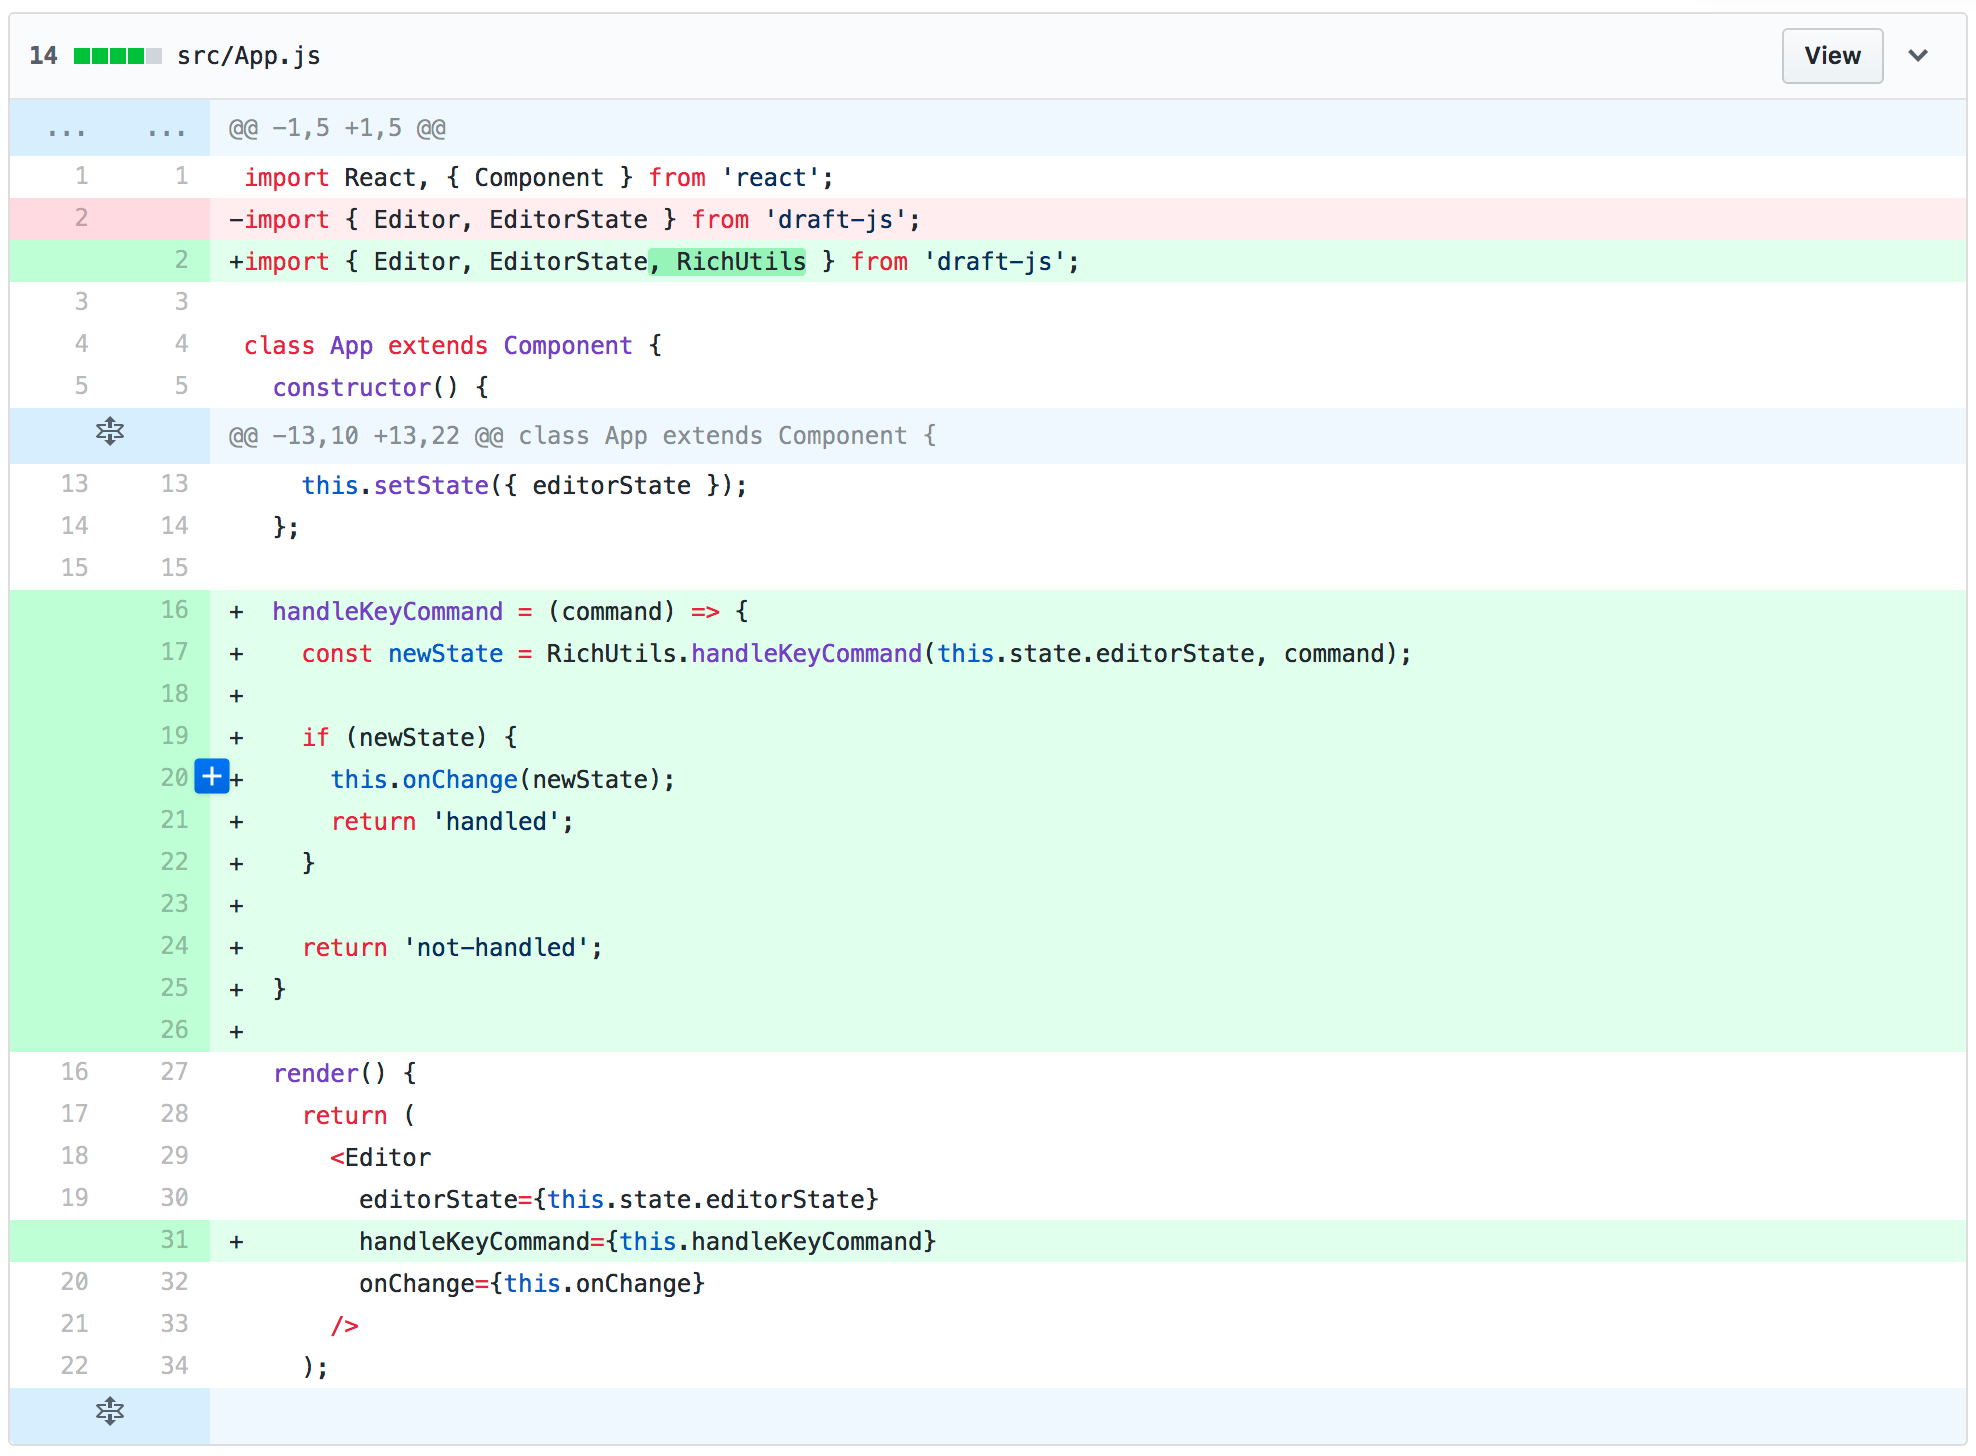Click new line number 16 beside handleKeyCommand
The width and height of the screenshot is (1976, 1456).
click(x=173, y=611)
